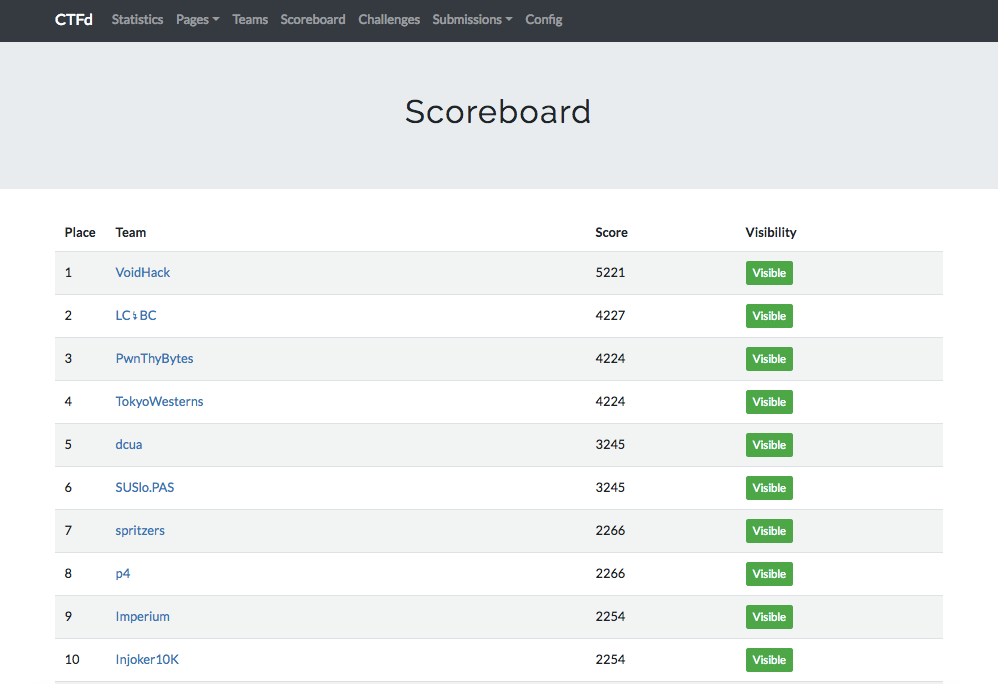Navigate to the Challenges page

point(389,19)
